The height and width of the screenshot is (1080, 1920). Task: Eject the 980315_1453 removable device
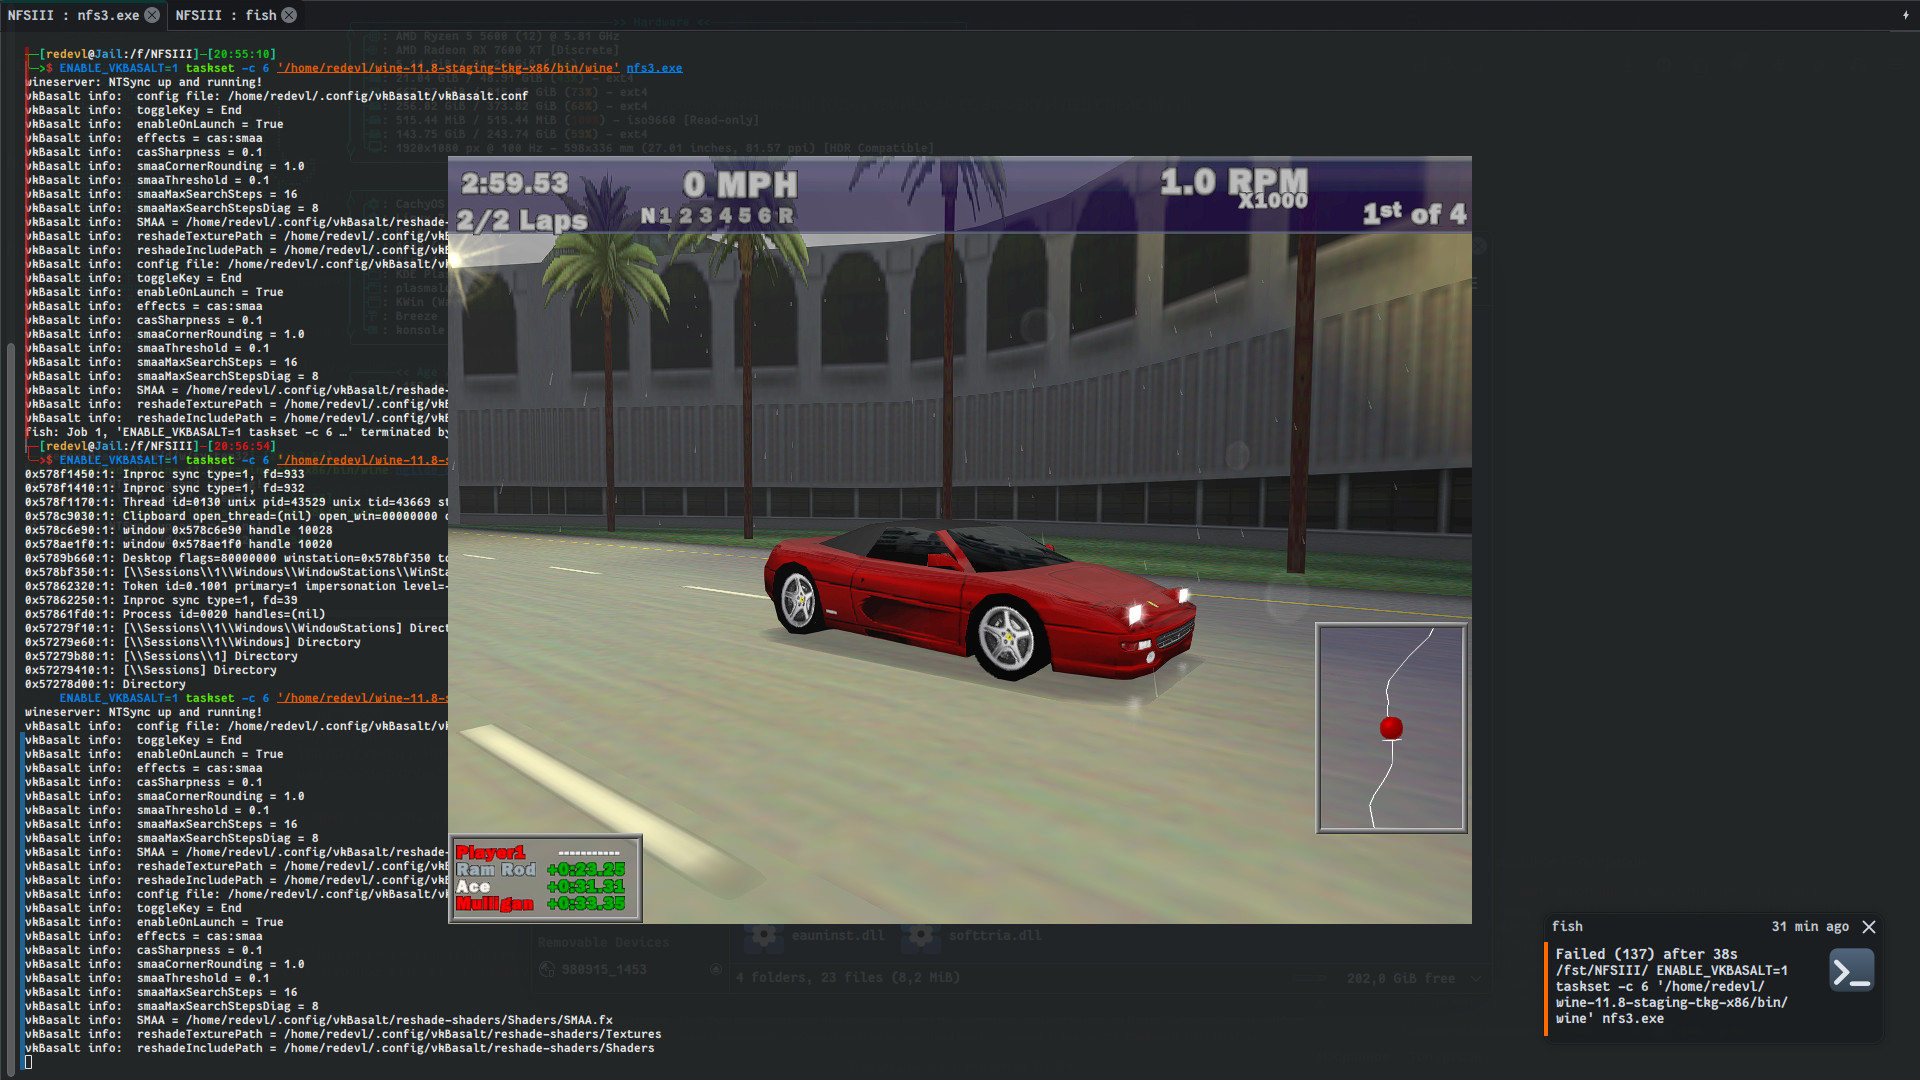tap(715, 969)
